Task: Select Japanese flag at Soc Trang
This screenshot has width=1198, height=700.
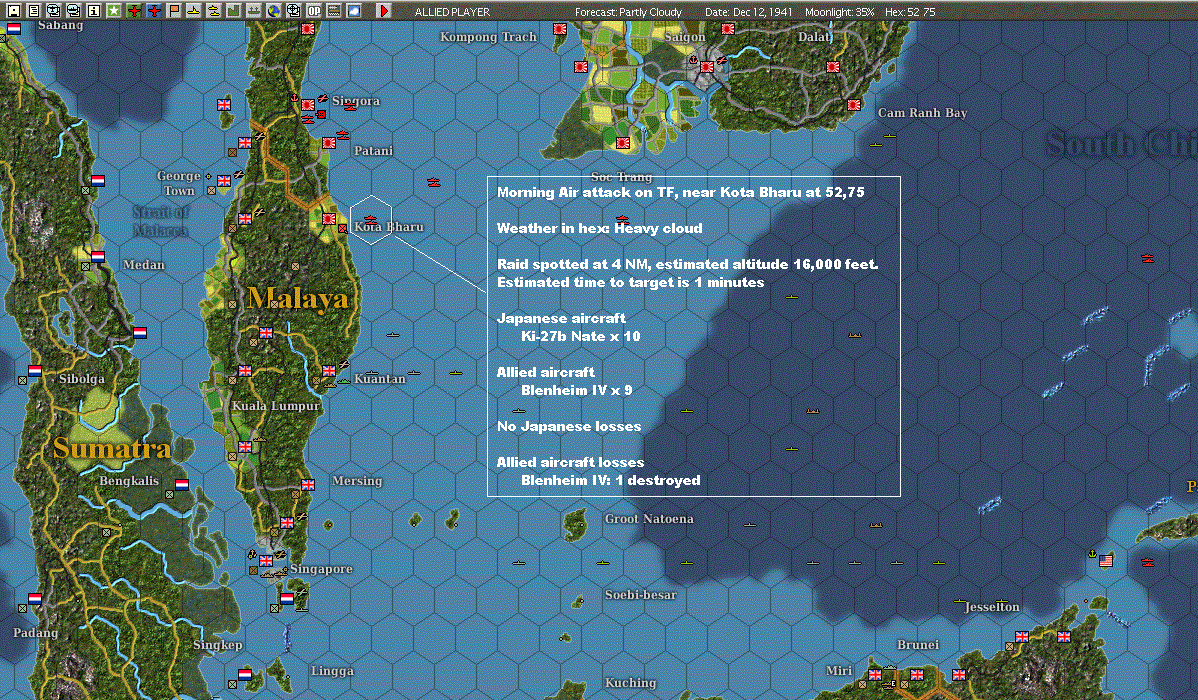Action: pos(623,143)
